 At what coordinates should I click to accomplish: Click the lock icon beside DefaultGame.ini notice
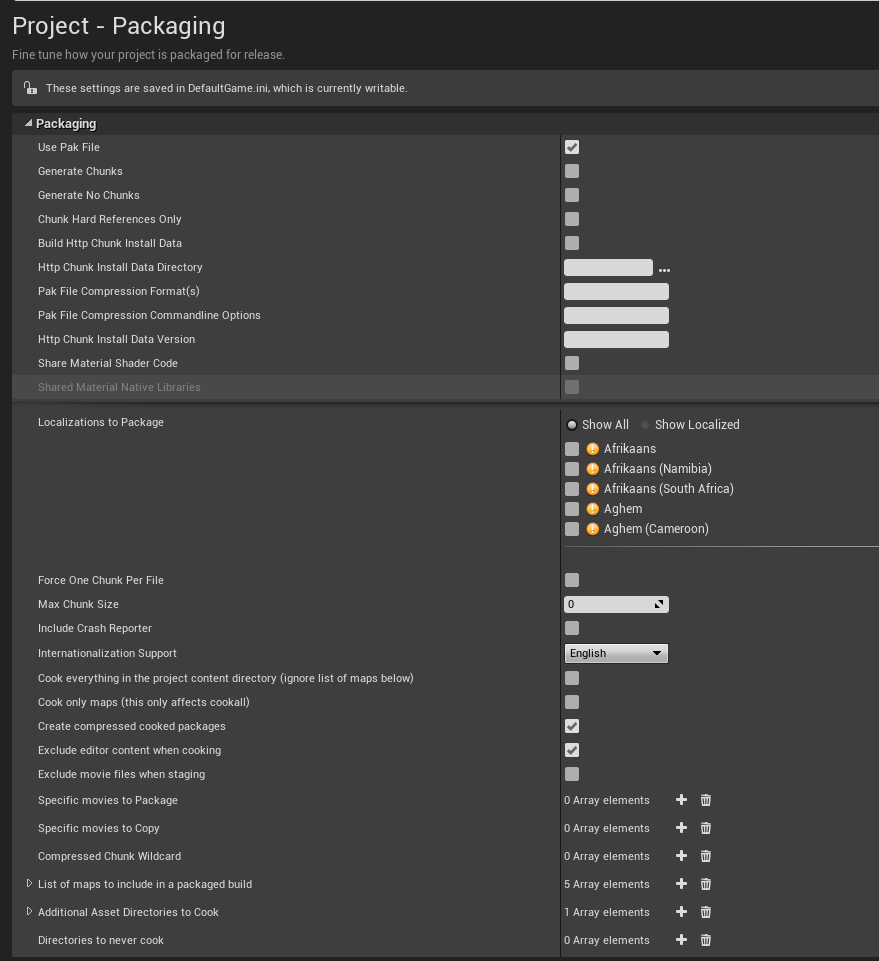[30, 88]
